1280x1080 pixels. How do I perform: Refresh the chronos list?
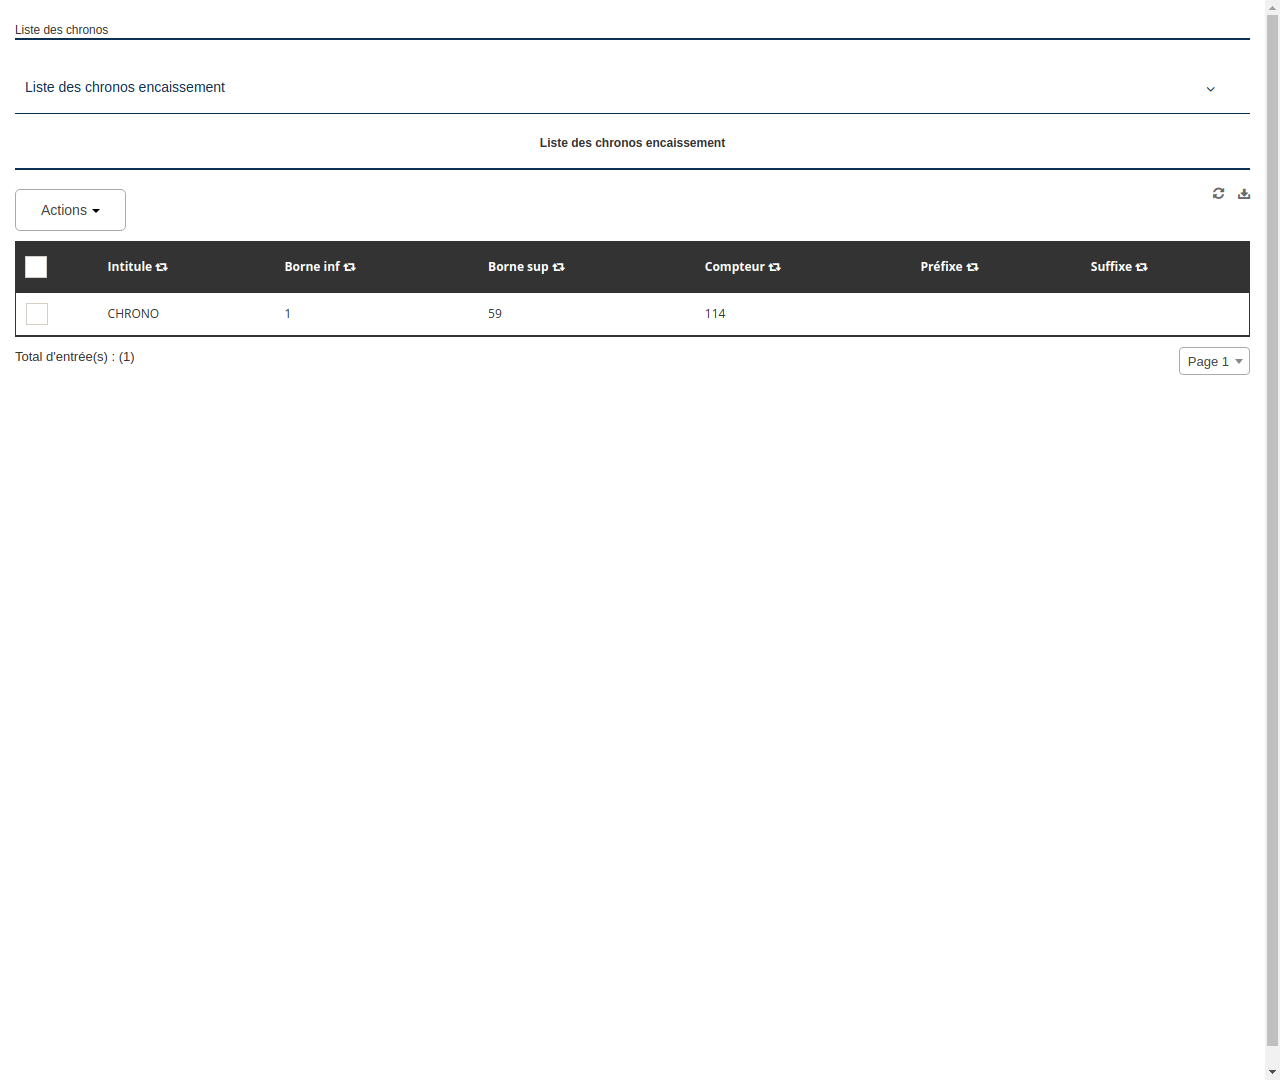[1218, 193]
